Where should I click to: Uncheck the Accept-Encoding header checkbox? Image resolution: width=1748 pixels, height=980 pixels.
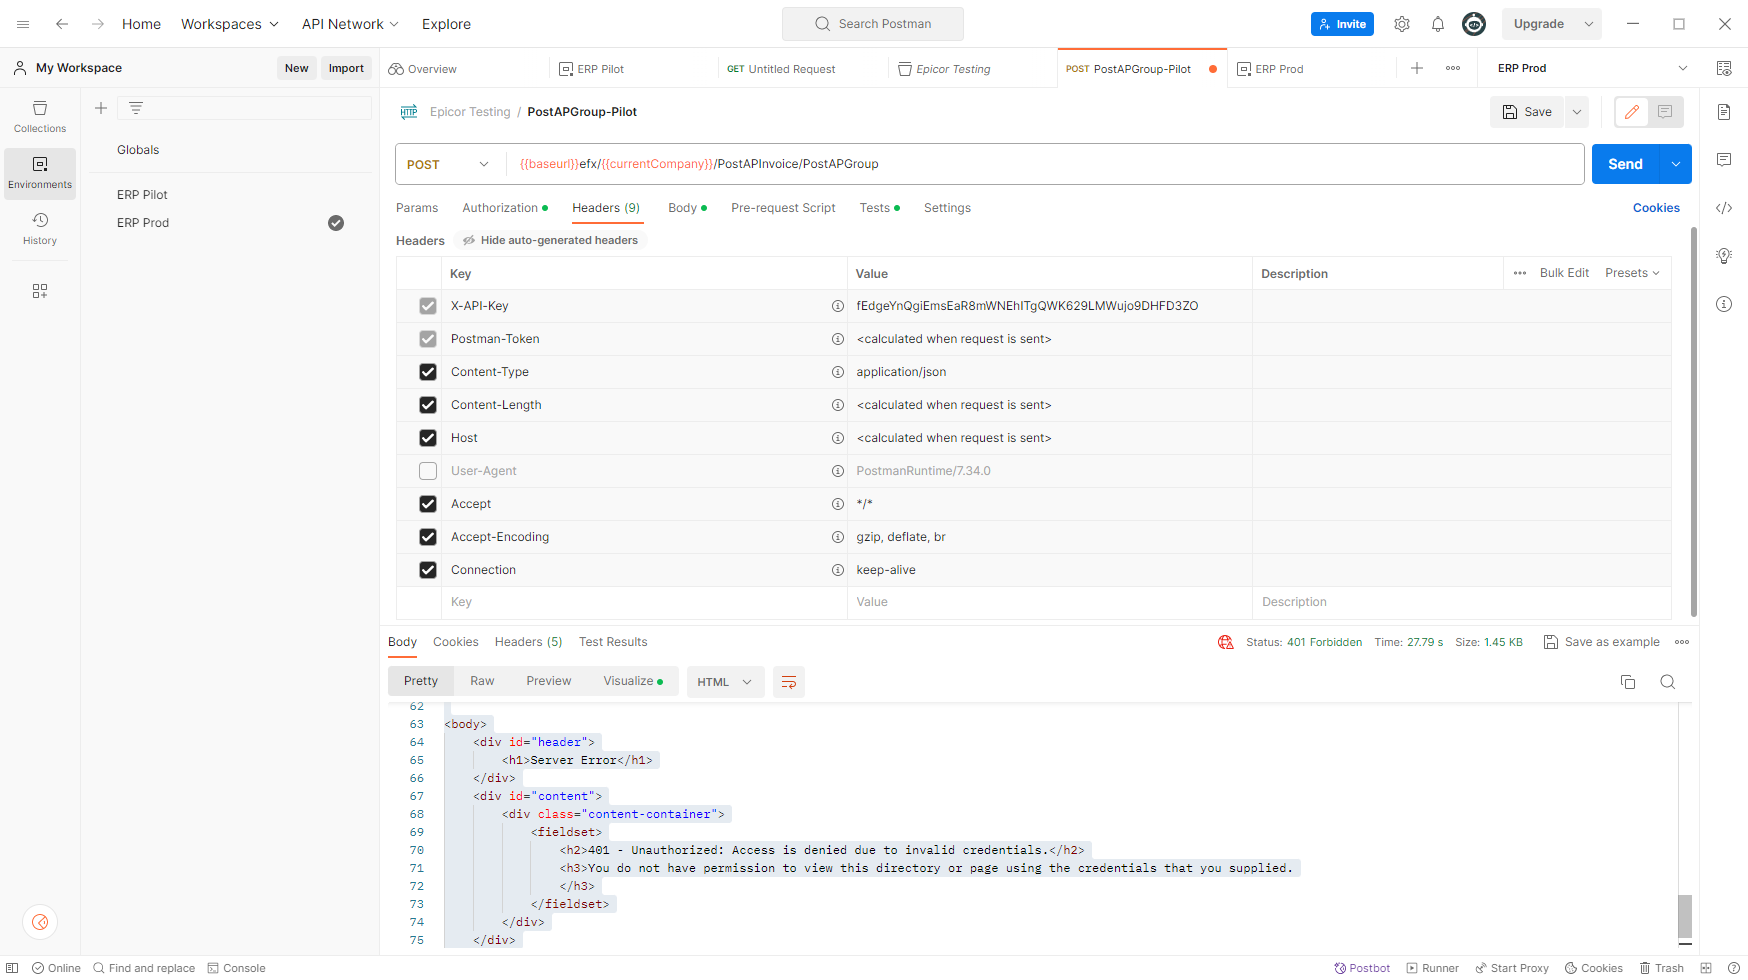428,537
